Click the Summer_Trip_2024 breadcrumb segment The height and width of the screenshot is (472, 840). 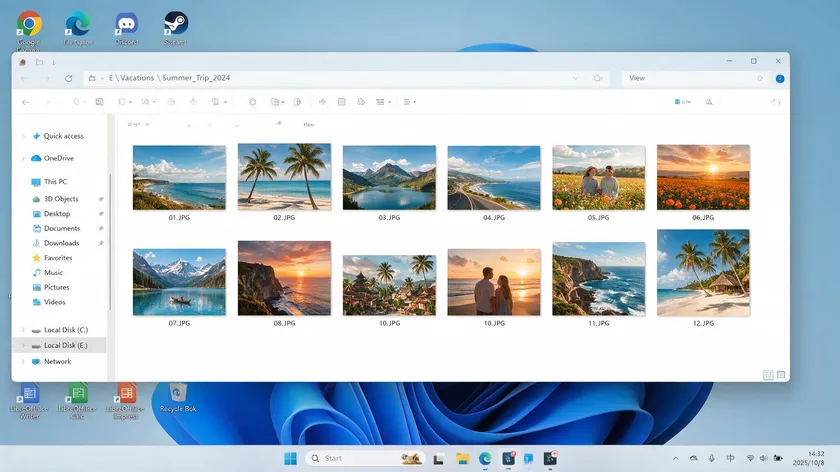(196, 78)
